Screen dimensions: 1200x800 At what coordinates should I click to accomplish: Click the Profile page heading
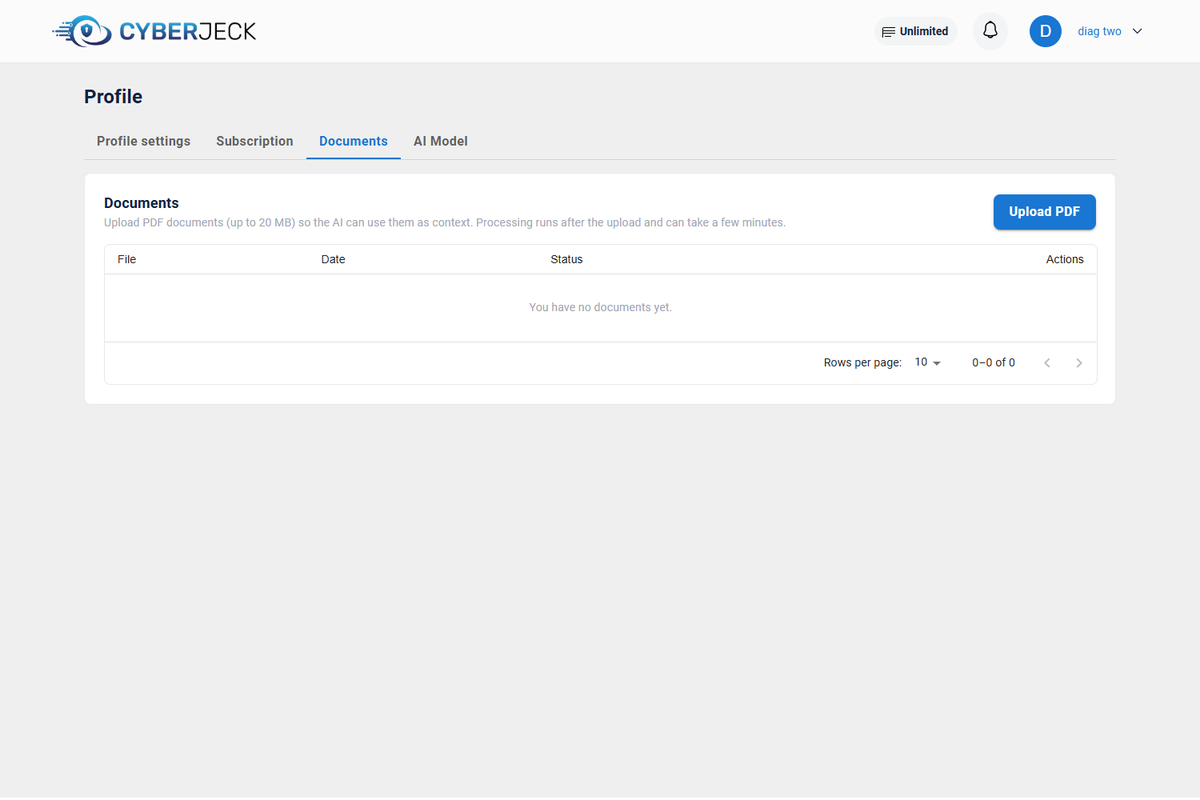coord(113,97)
